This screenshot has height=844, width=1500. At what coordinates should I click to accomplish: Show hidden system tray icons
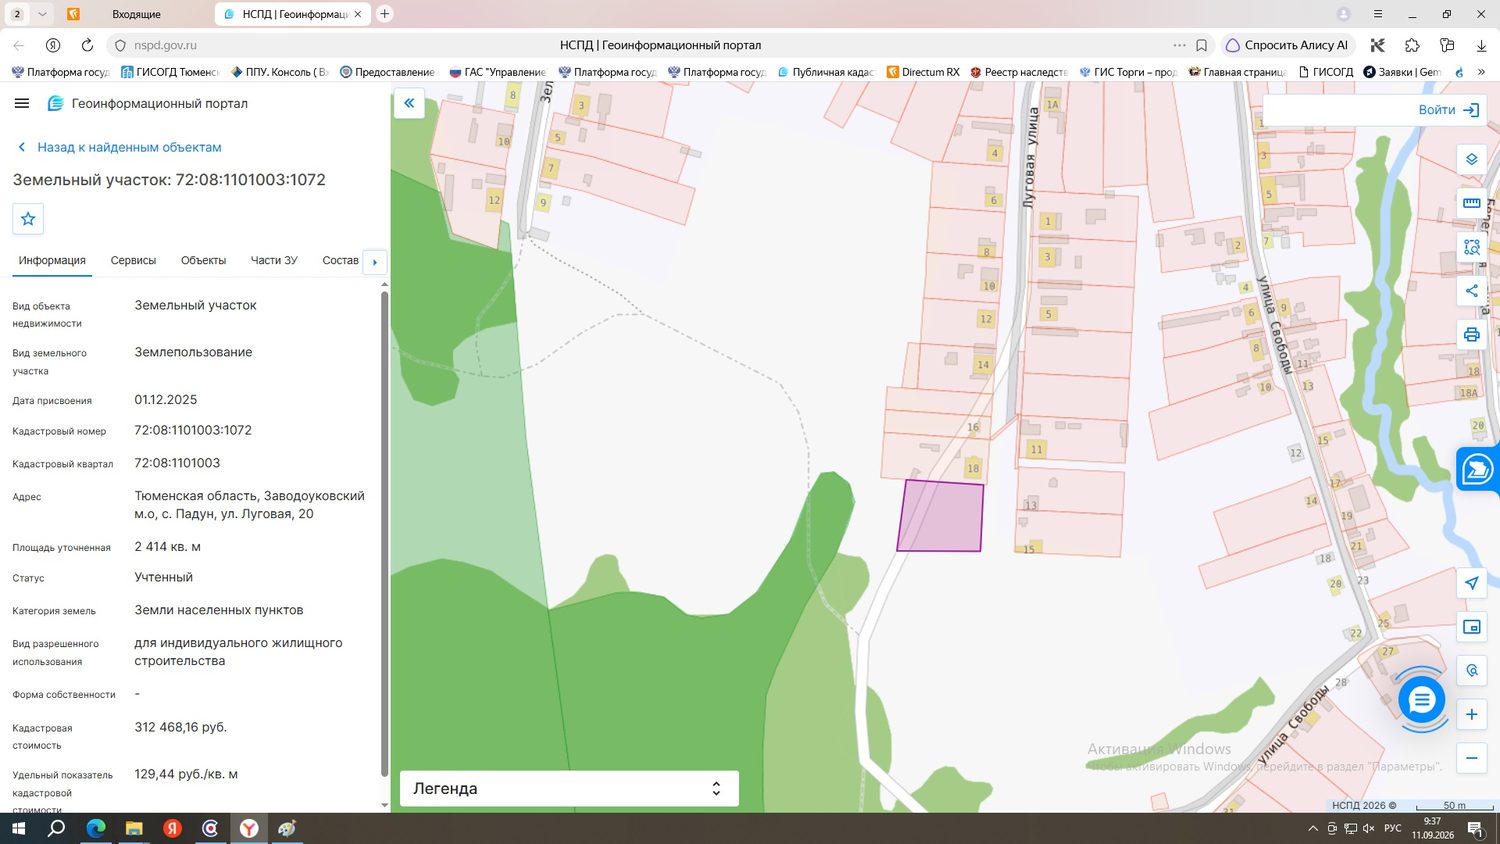point(1312,828)
